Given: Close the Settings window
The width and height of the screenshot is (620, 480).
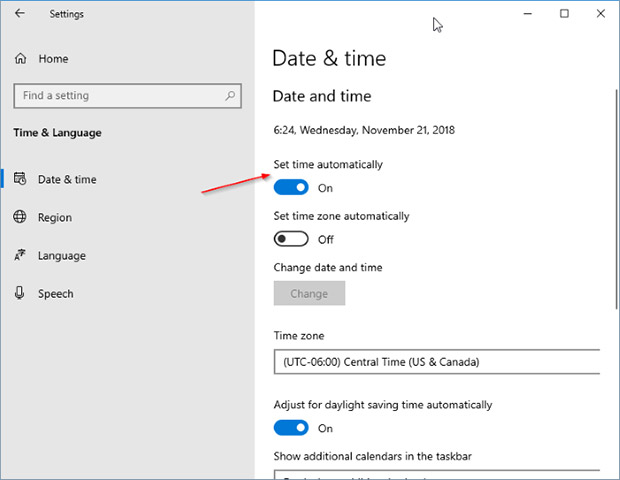Looking at the screenshot, I should click(601, 14).
